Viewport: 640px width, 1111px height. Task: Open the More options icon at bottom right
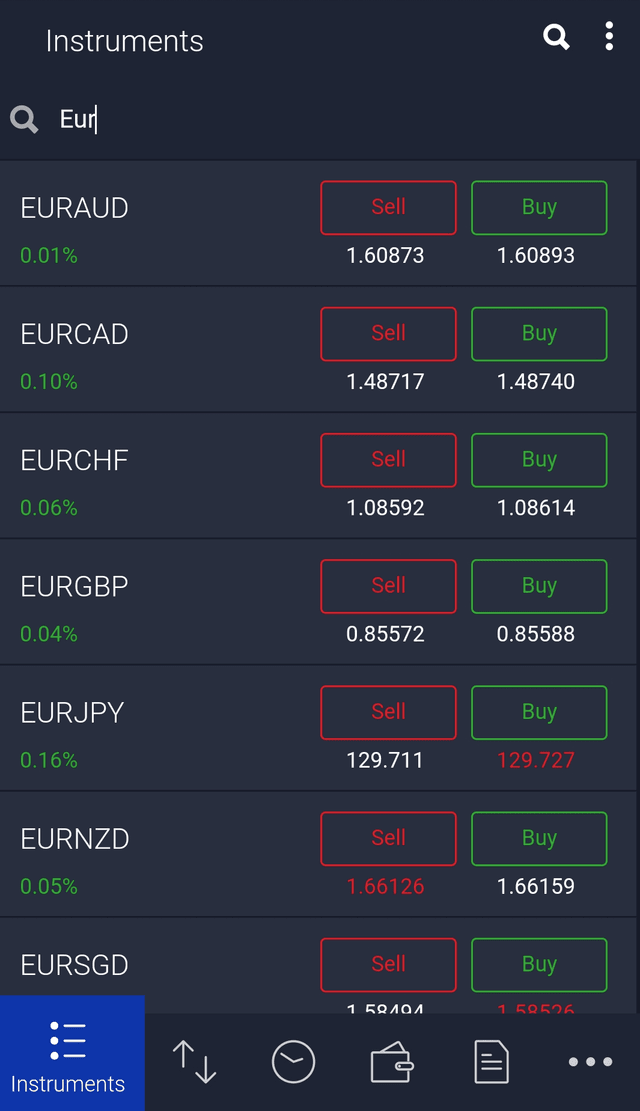pos(590,1062)
